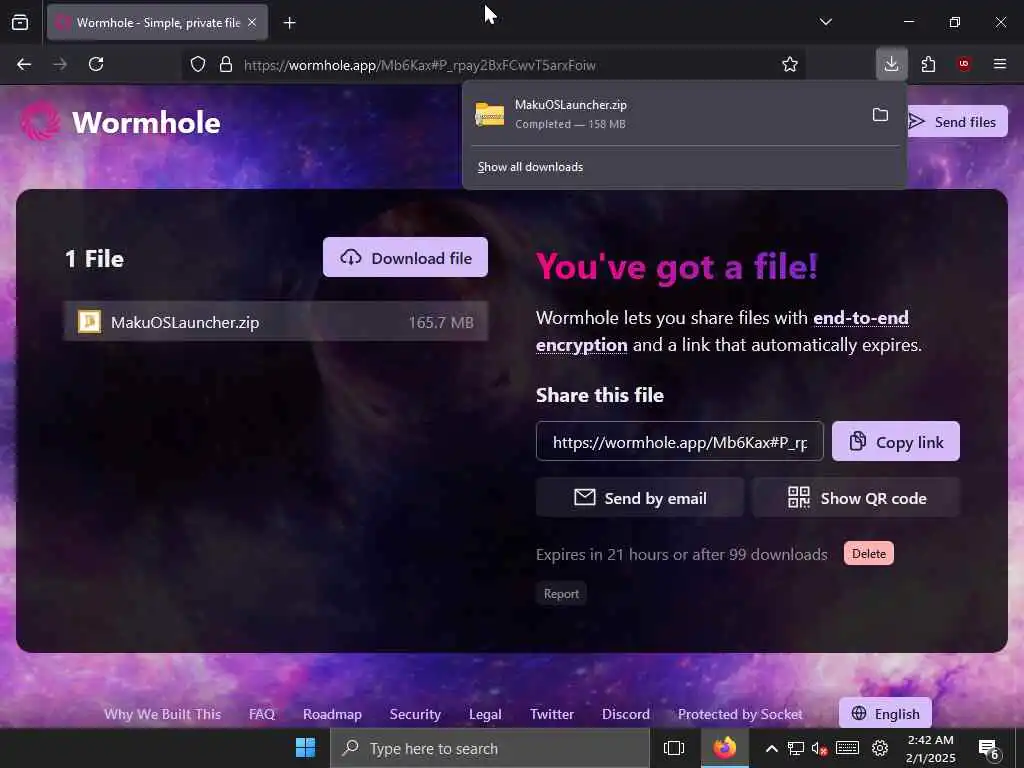Open uBlock Origin extension icon

click(x=963, y=64)
